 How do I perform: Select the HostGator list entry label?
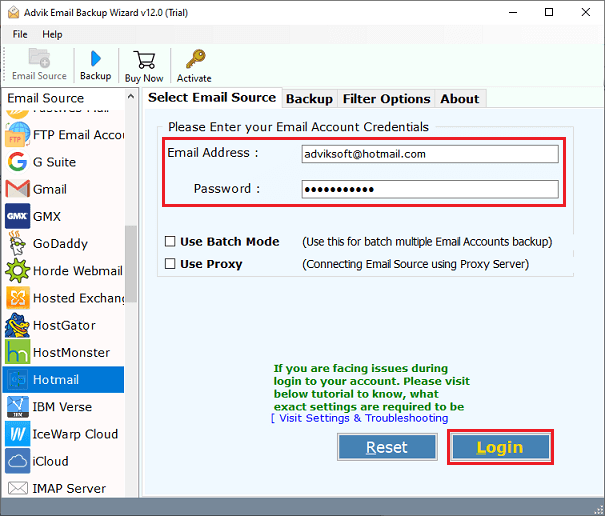[x=64, y=325]
